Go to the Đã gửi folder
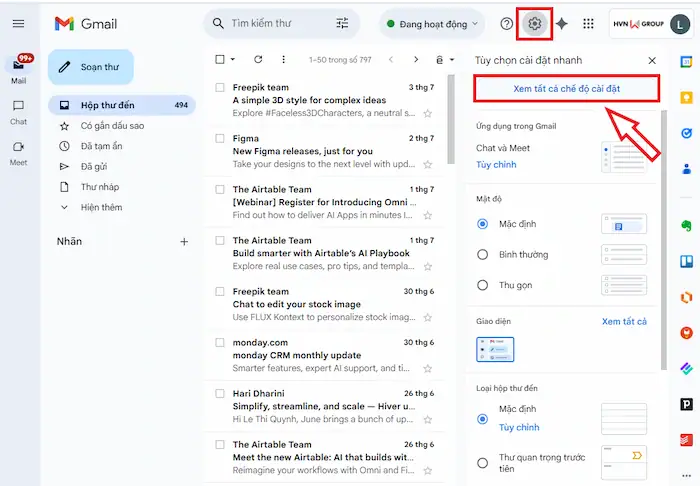The width and height of the screenshot is (700, 486). point(96,166)
